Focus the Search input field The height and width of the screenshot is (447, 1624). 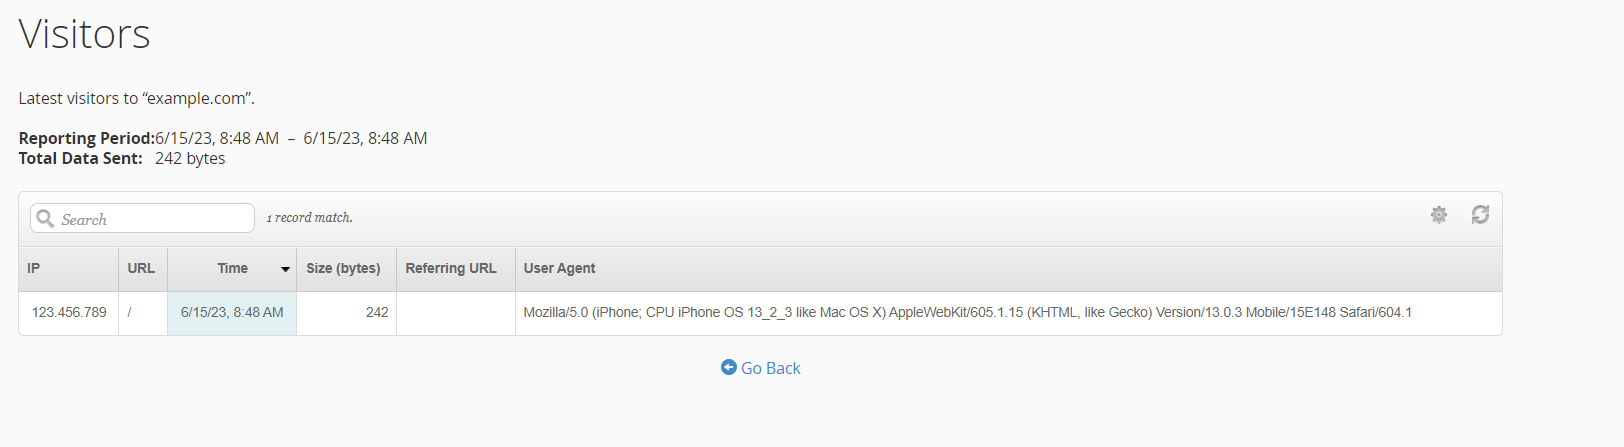[150, 219]
